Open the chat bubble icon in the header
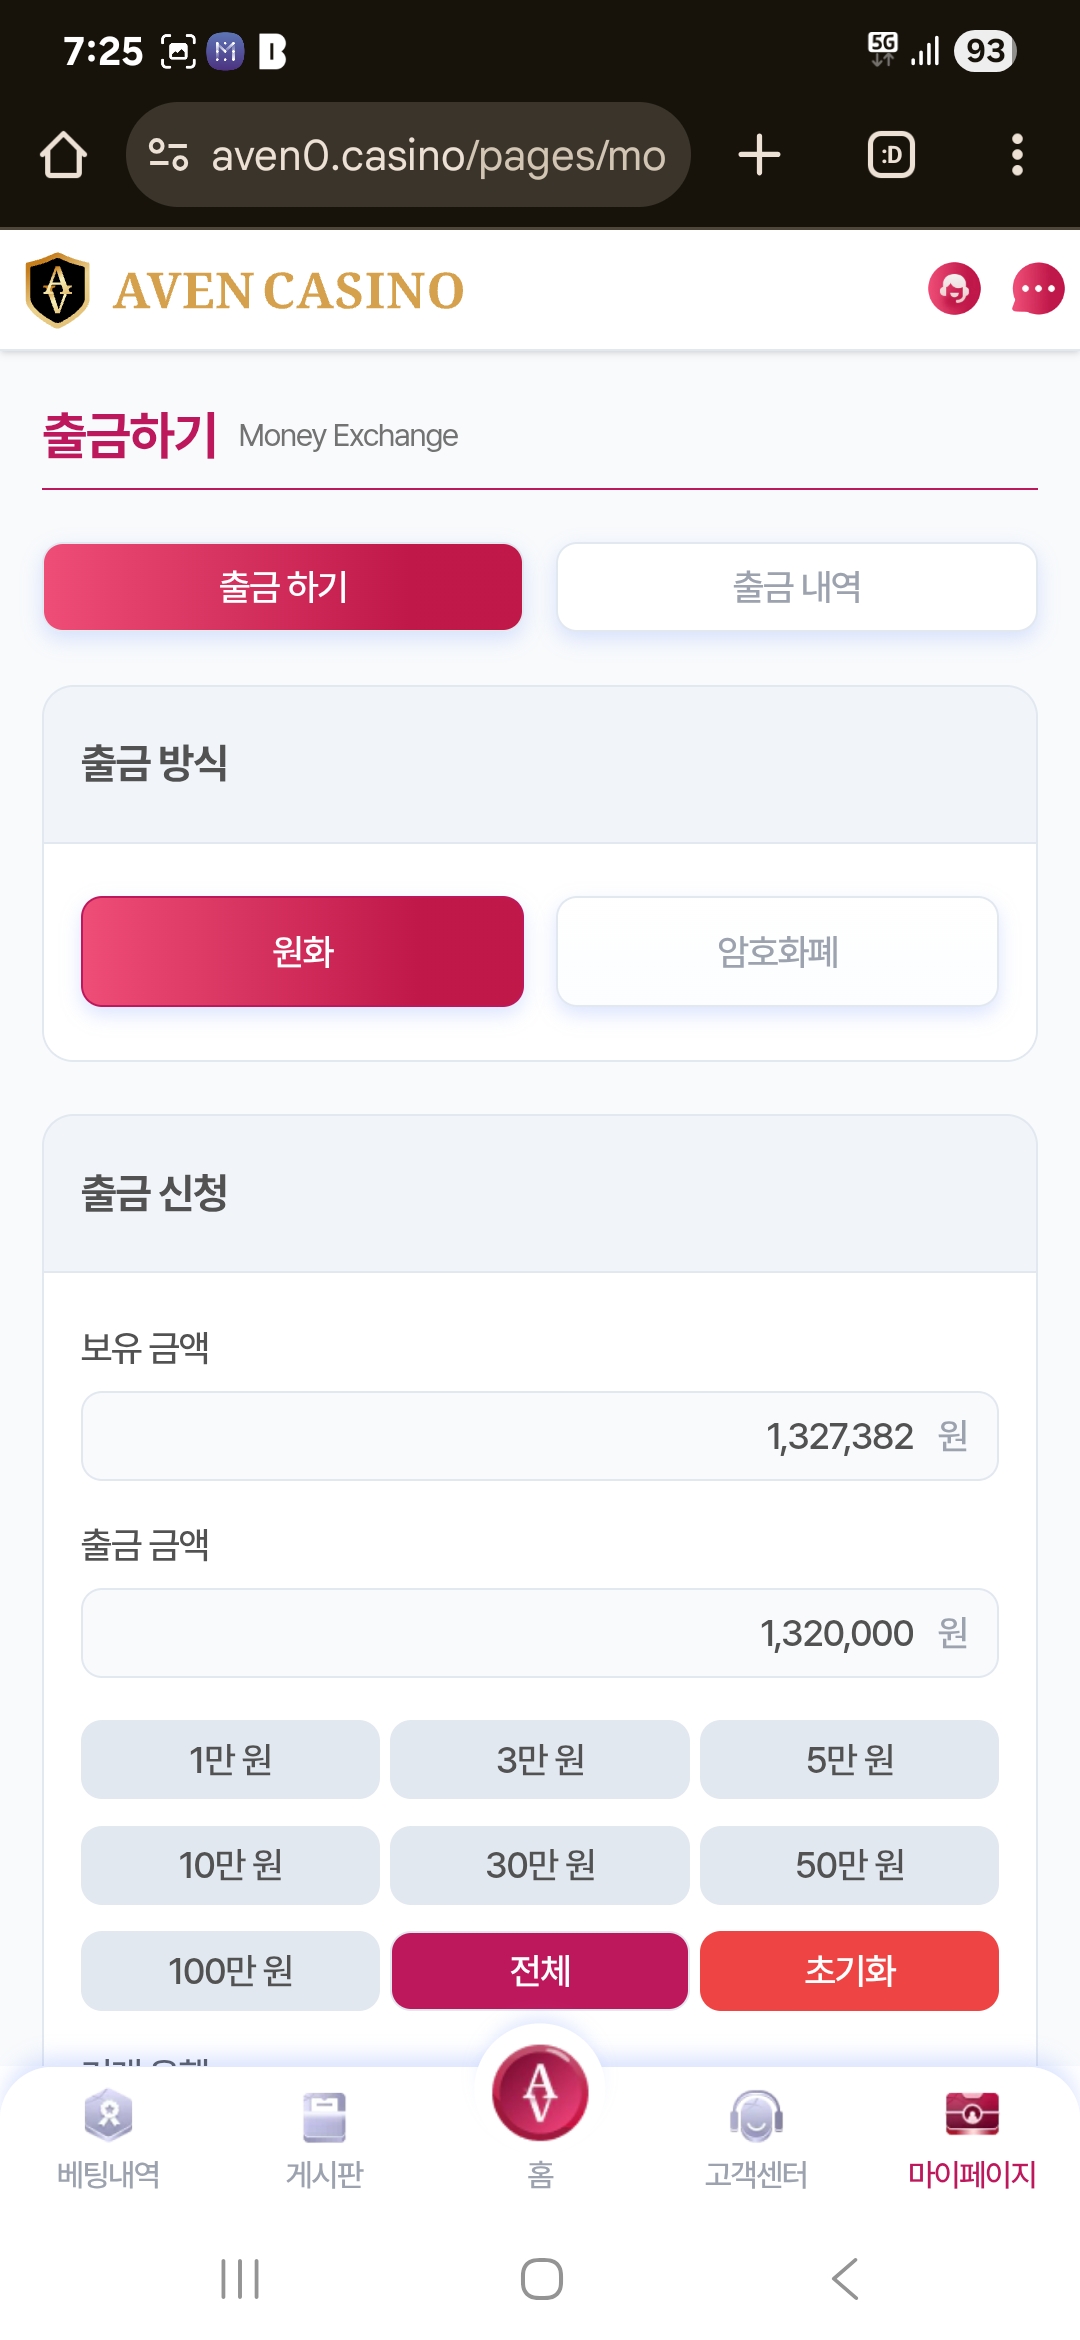Screen dimensions: 1080x2340 tap(1037, 289)
